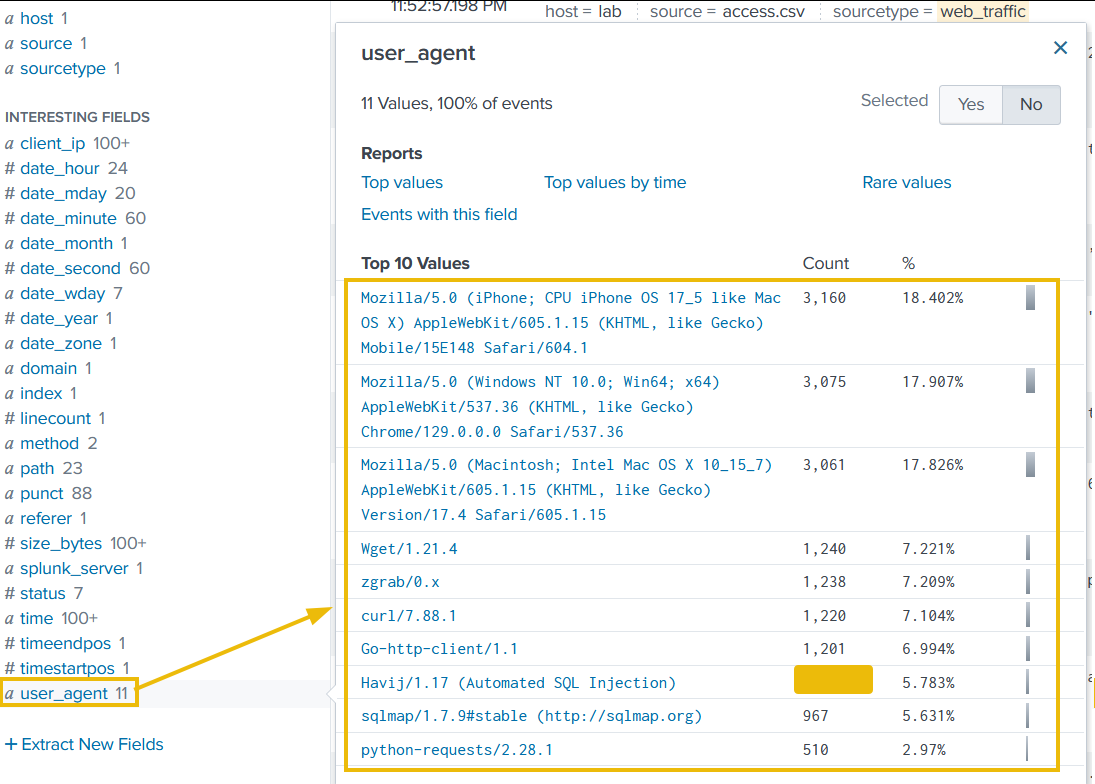This screenshot has width=1095, height=784.
Task: Expand the method field summary
Action: pos(52,443)
